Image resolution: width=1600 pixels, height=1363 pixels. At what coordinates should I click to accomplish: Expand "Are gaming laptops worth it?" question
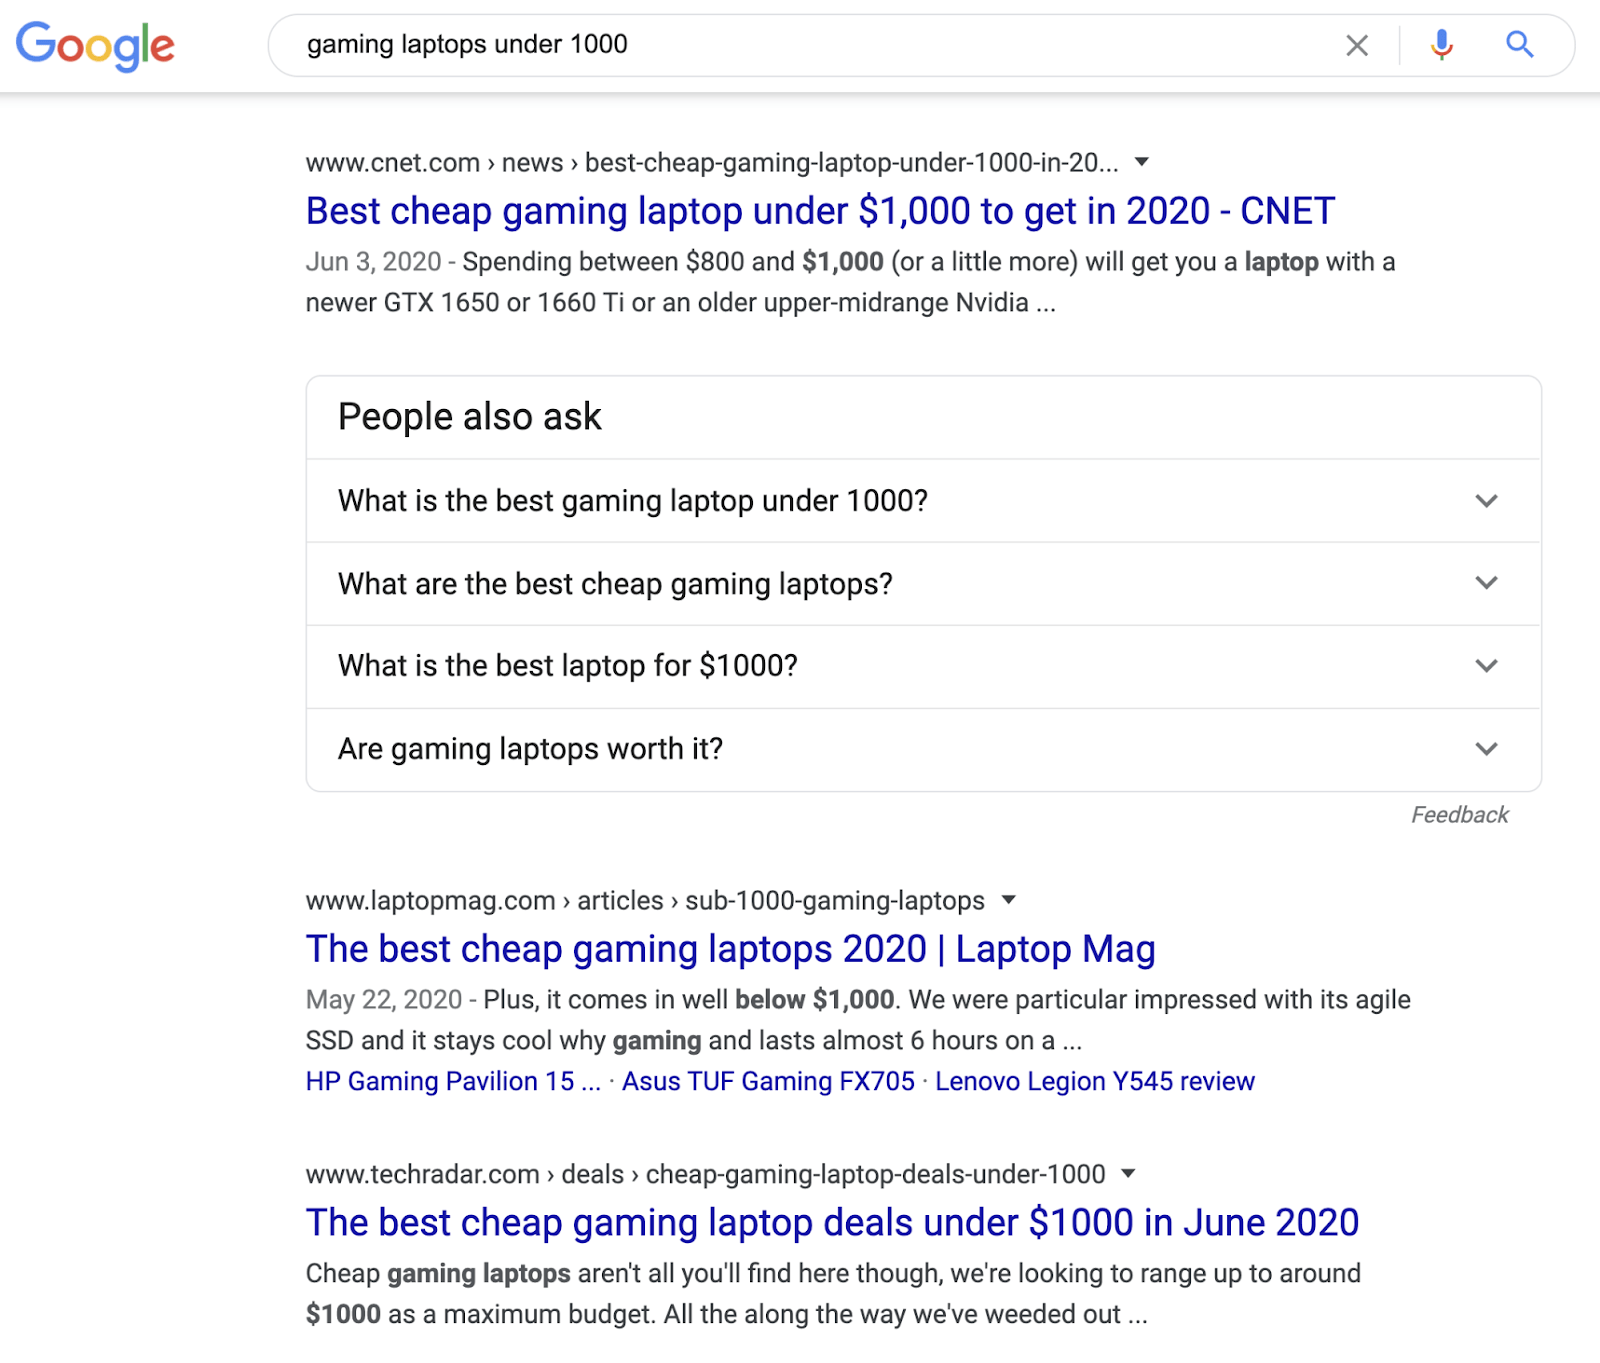pyautogui.click(x=923, y=749)
